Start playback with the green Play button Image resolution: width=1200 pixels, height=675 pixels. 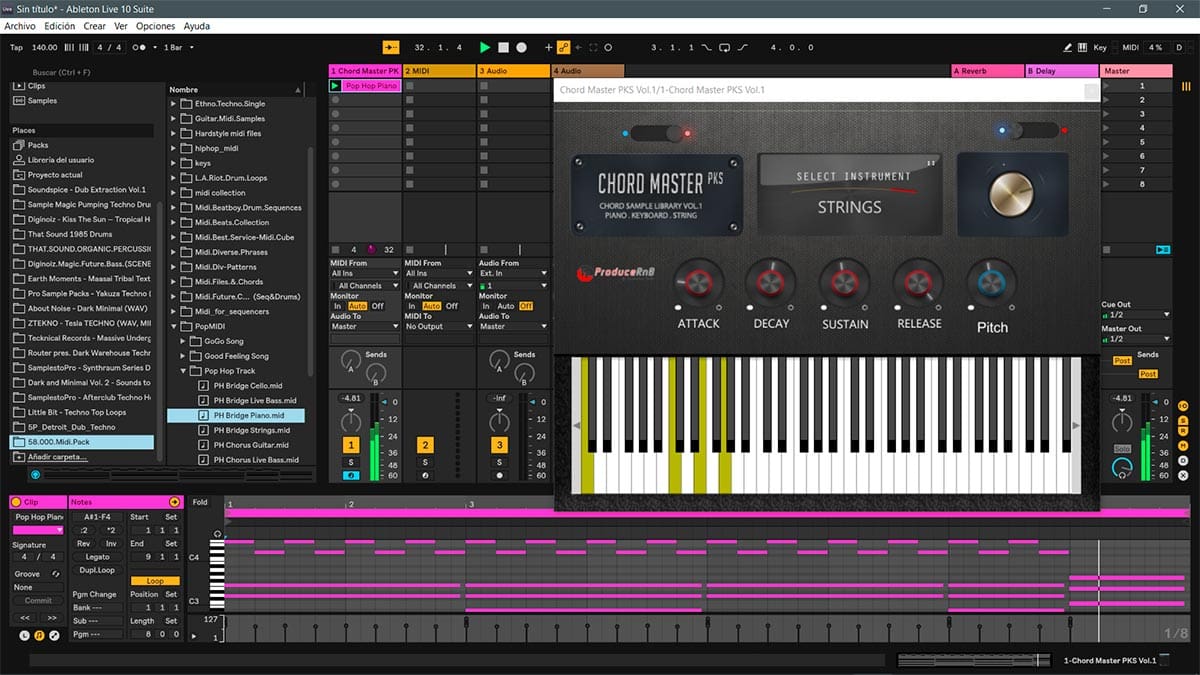click(485, 47)
